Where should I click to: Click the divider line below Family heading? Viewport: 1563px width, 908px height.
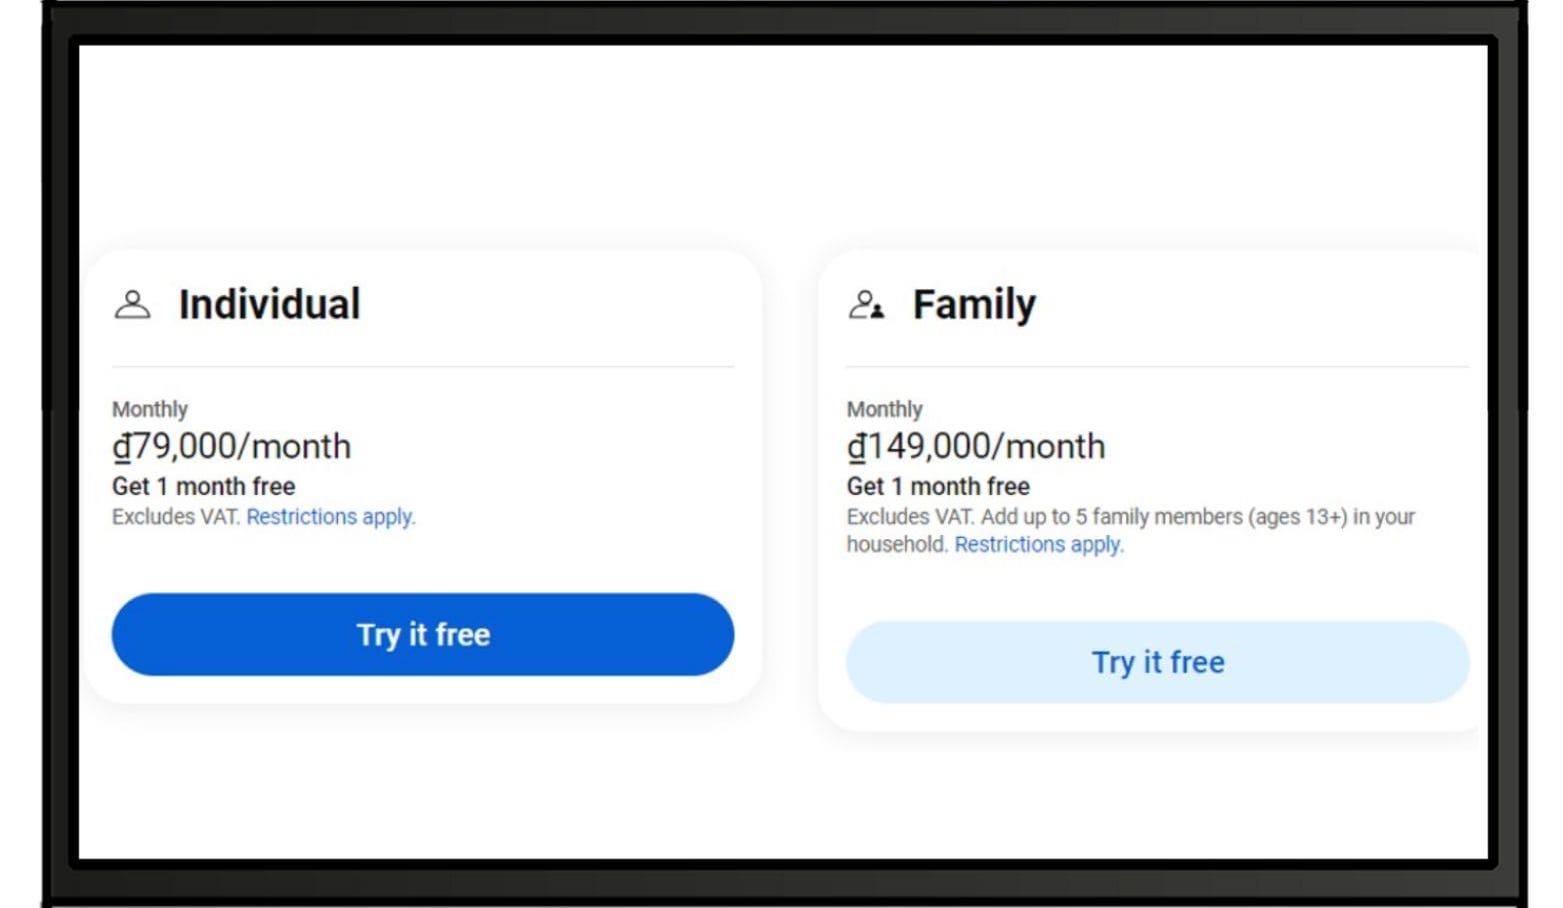point(1158,366)
